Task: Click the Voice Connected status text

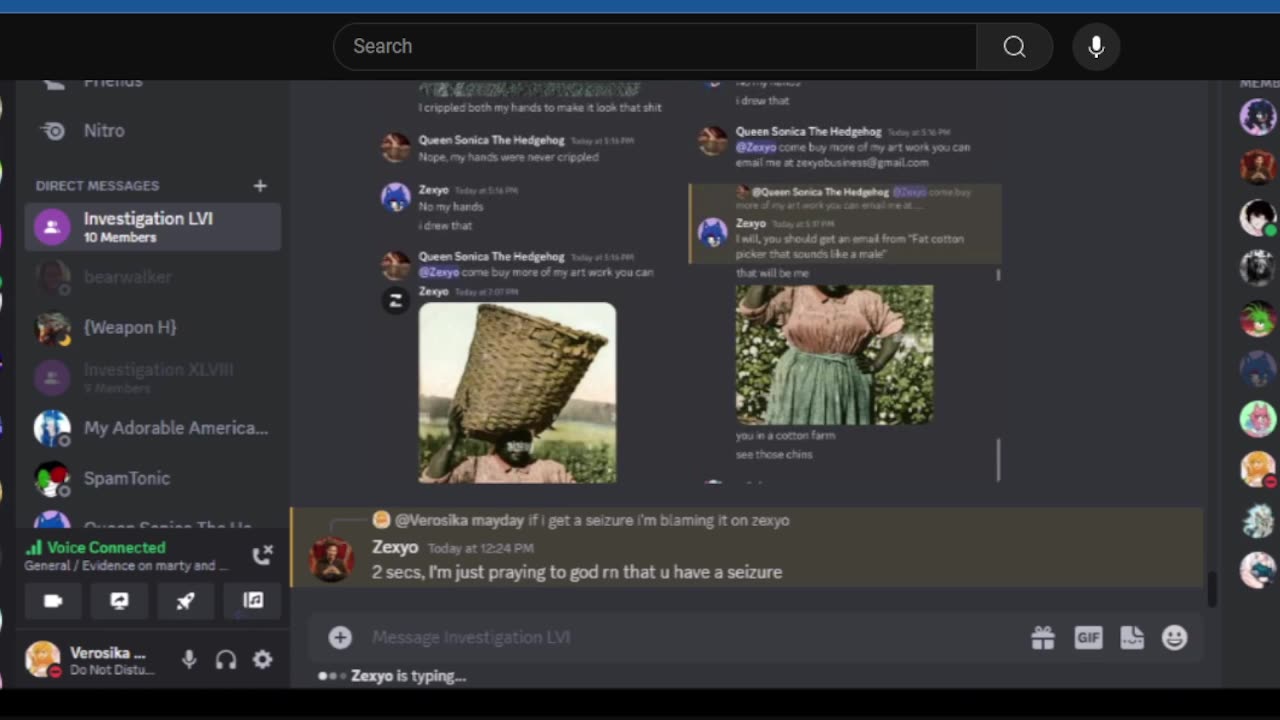Action: [106, 547]
